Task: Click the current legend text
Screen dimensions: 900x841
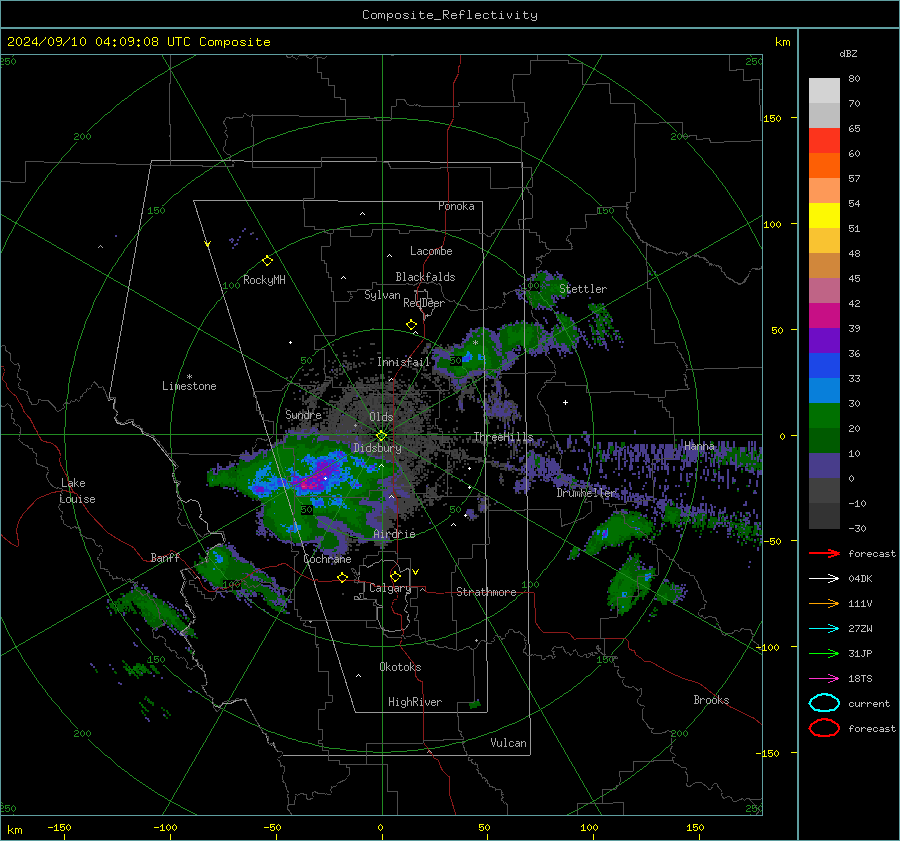Action: (869, 703)
